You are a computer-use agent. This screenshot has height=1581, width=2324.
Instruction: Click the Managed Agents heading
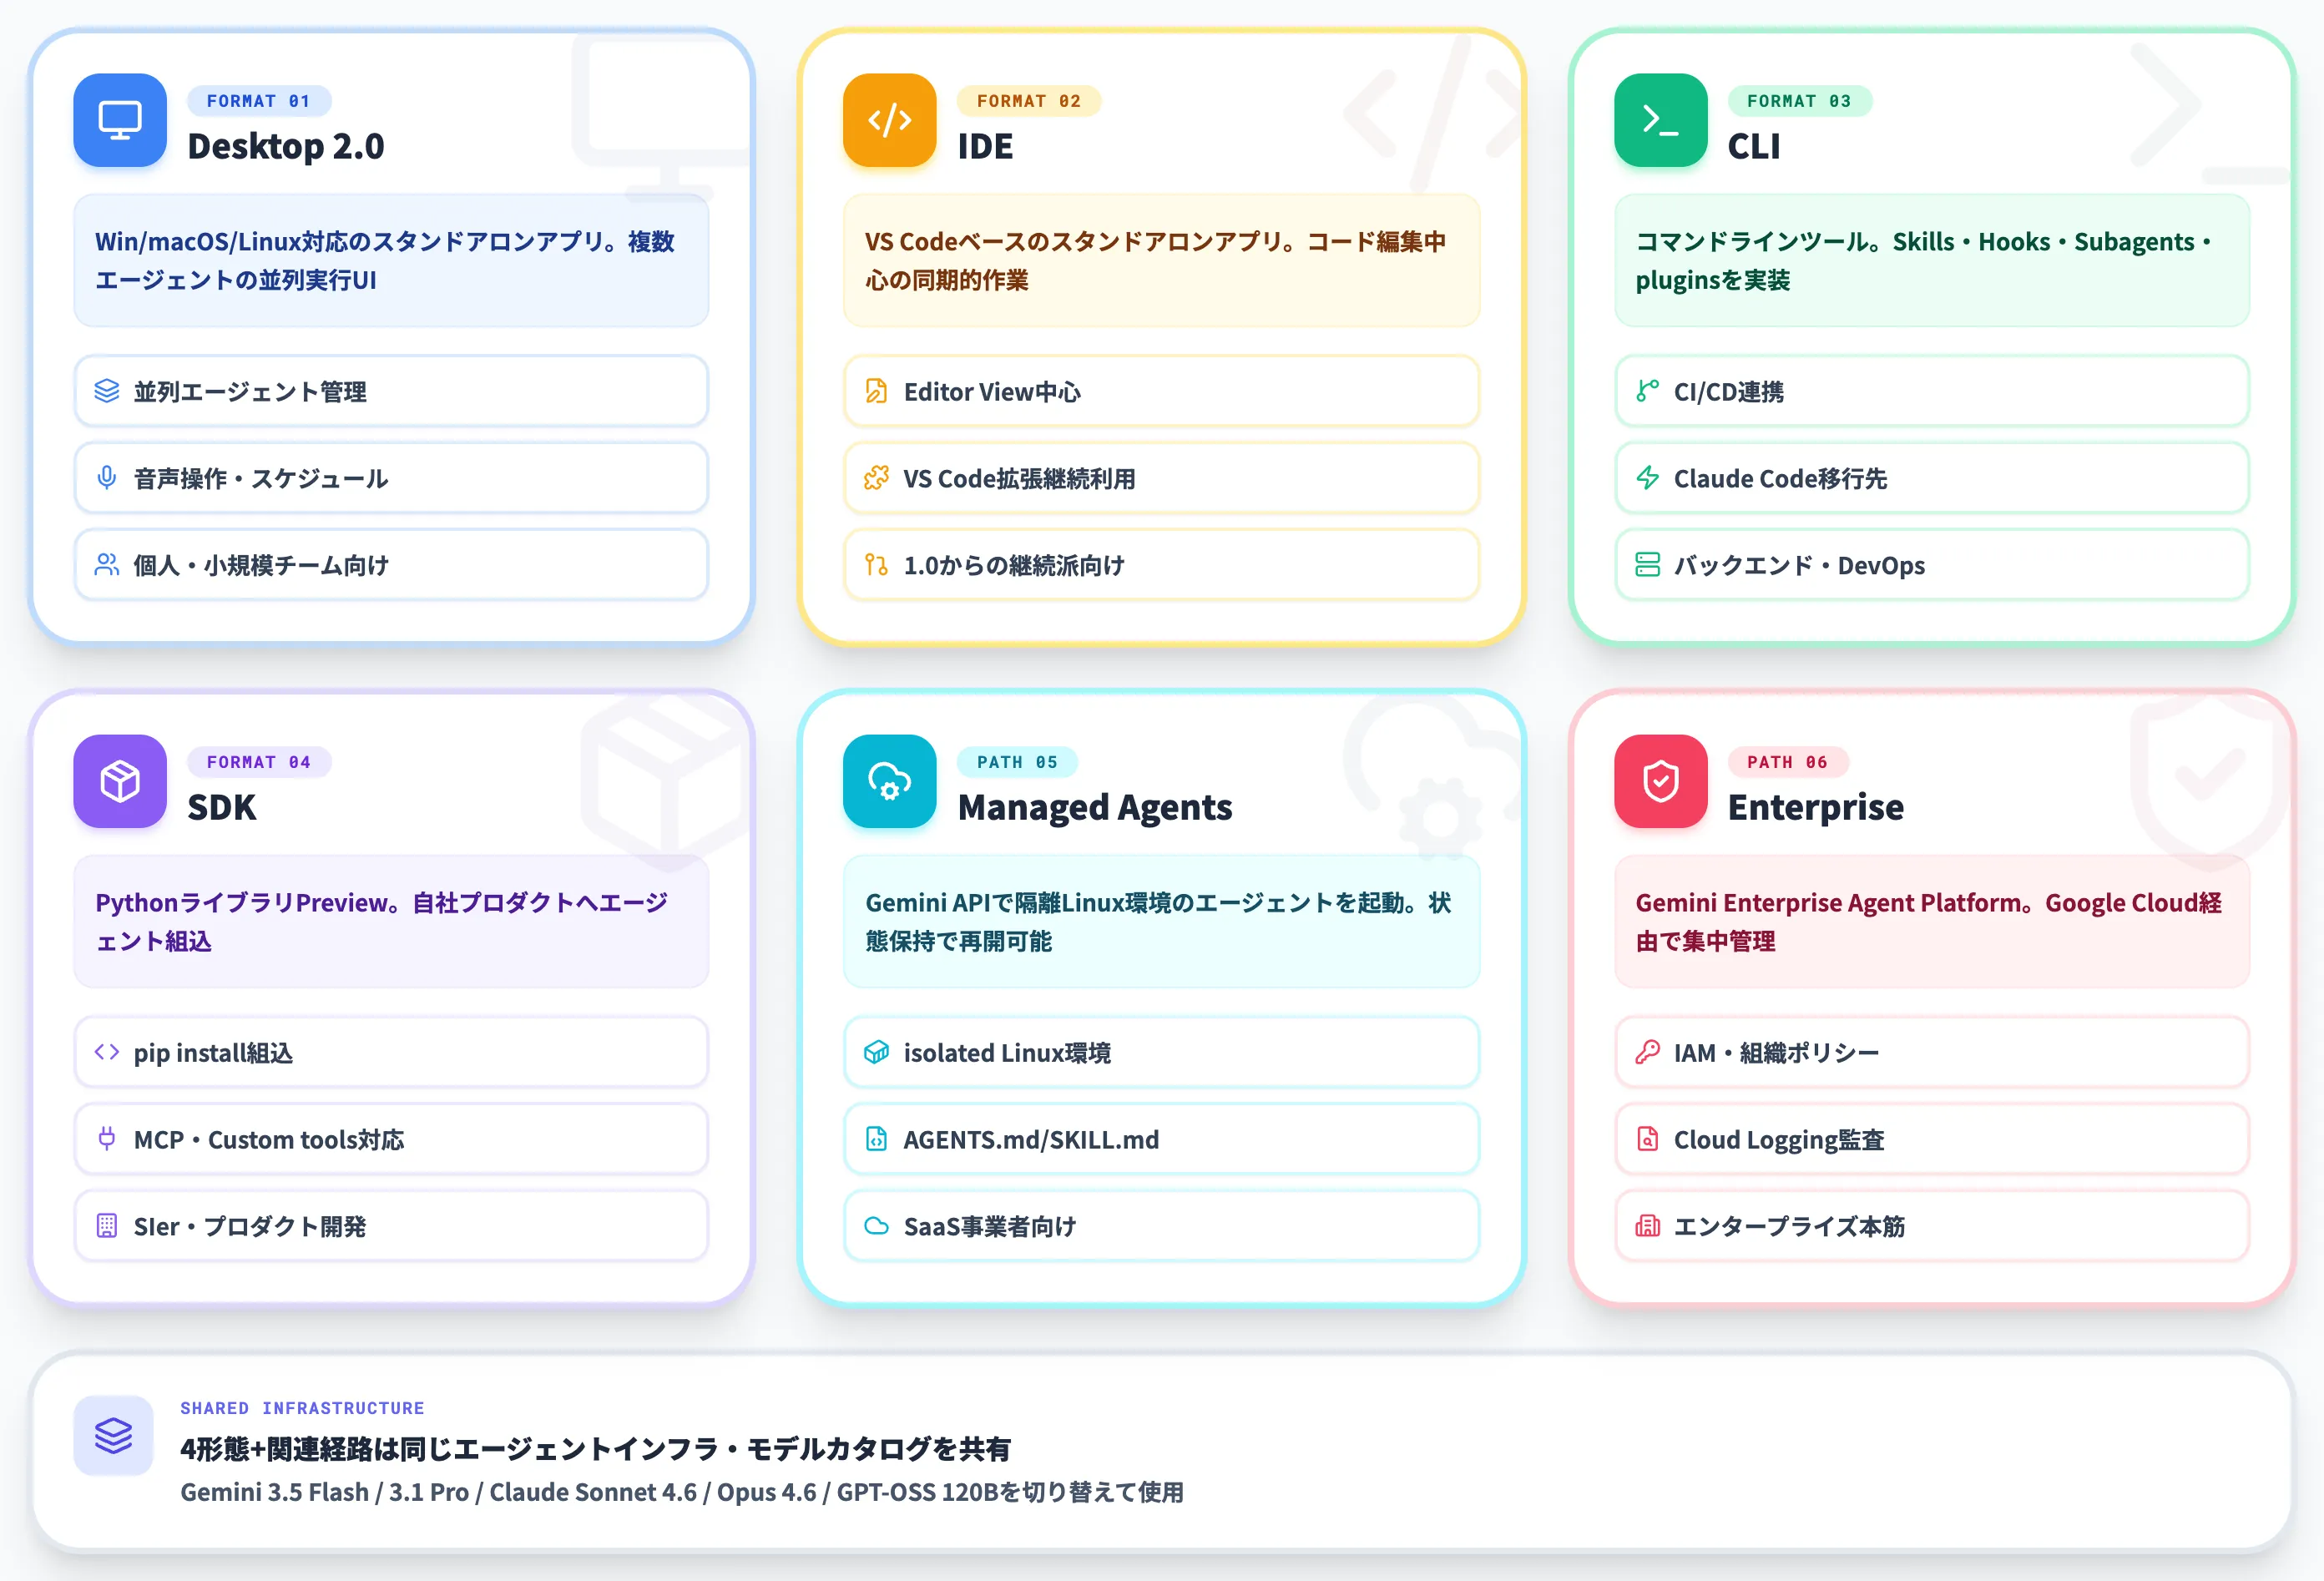(x=1095, y=807)
